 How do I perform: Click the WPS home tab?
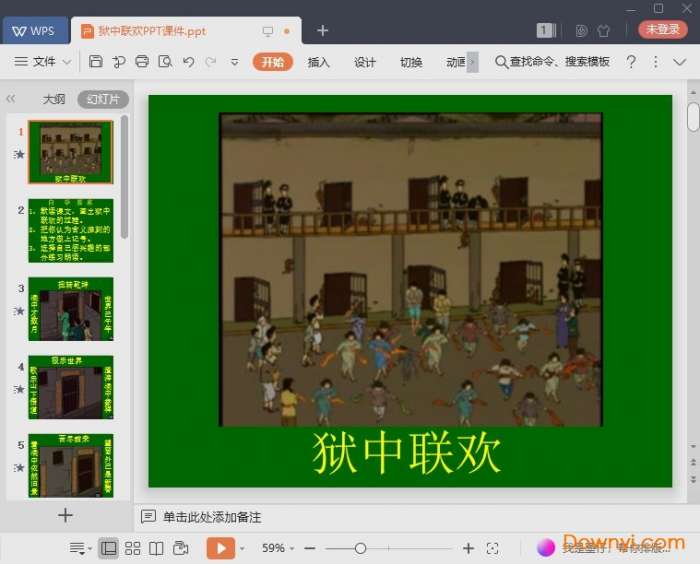(x=35, y=31)
